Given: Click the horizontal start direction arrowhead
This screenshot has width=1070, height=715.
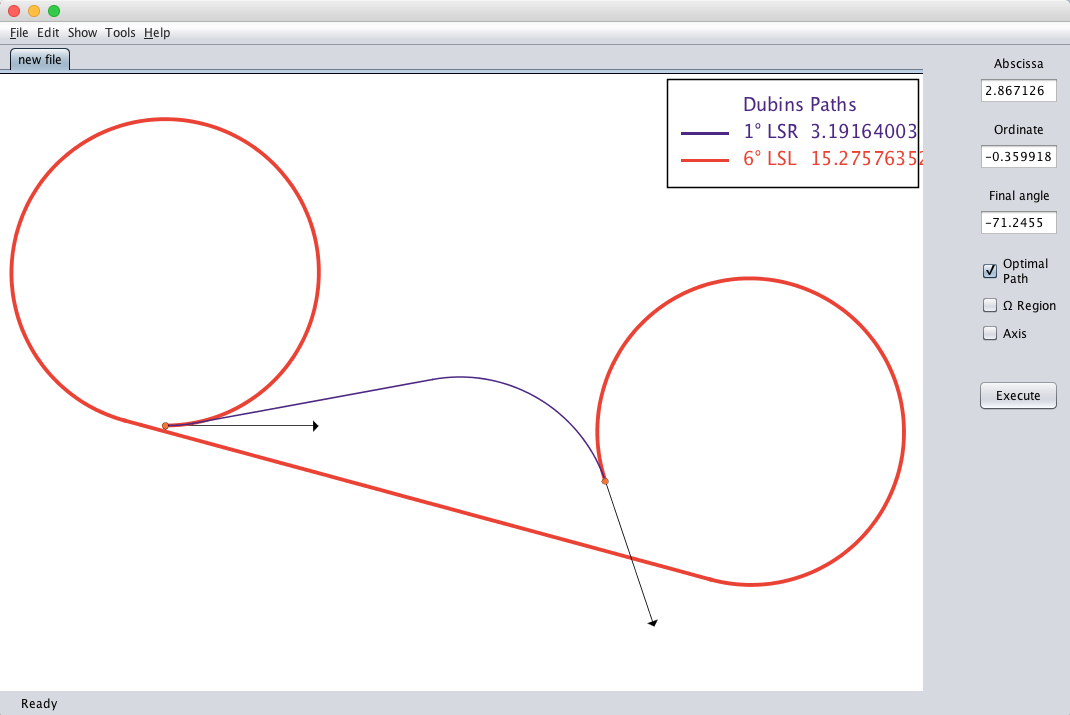Looking at the screenshot, I should tap(315, 426).
